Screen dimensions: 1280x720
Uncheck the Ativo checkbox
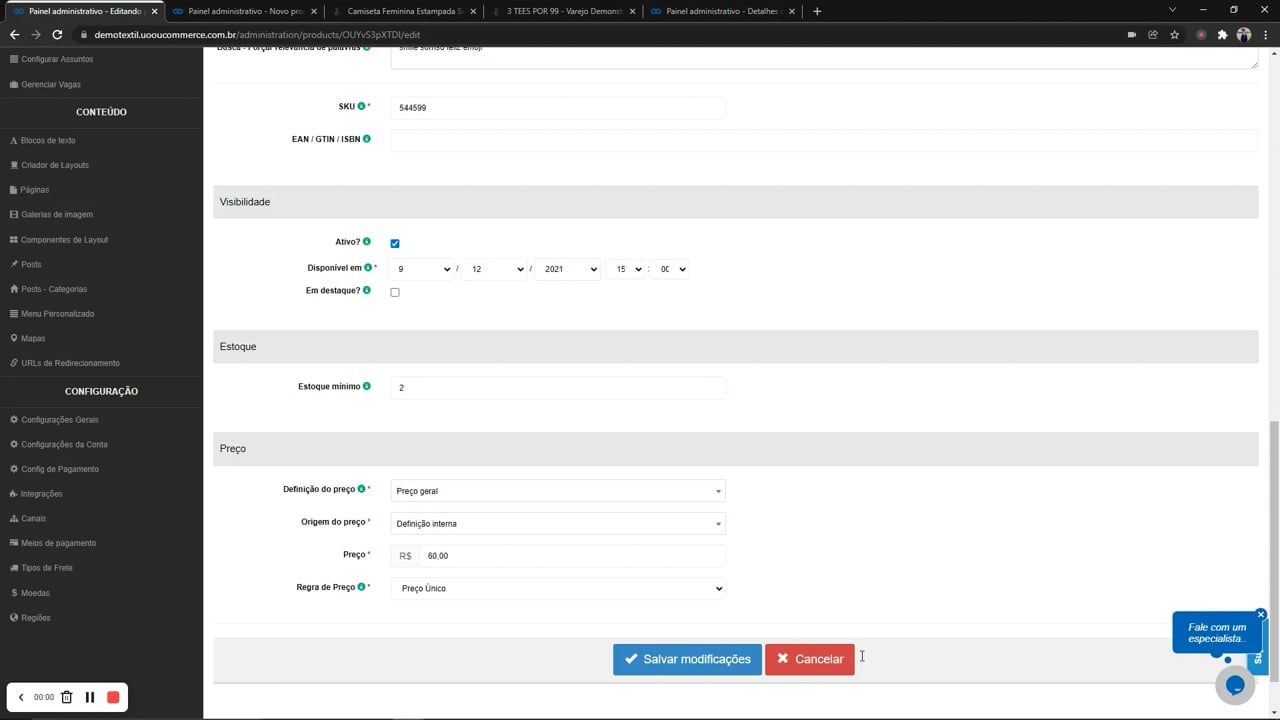point(394,243)
